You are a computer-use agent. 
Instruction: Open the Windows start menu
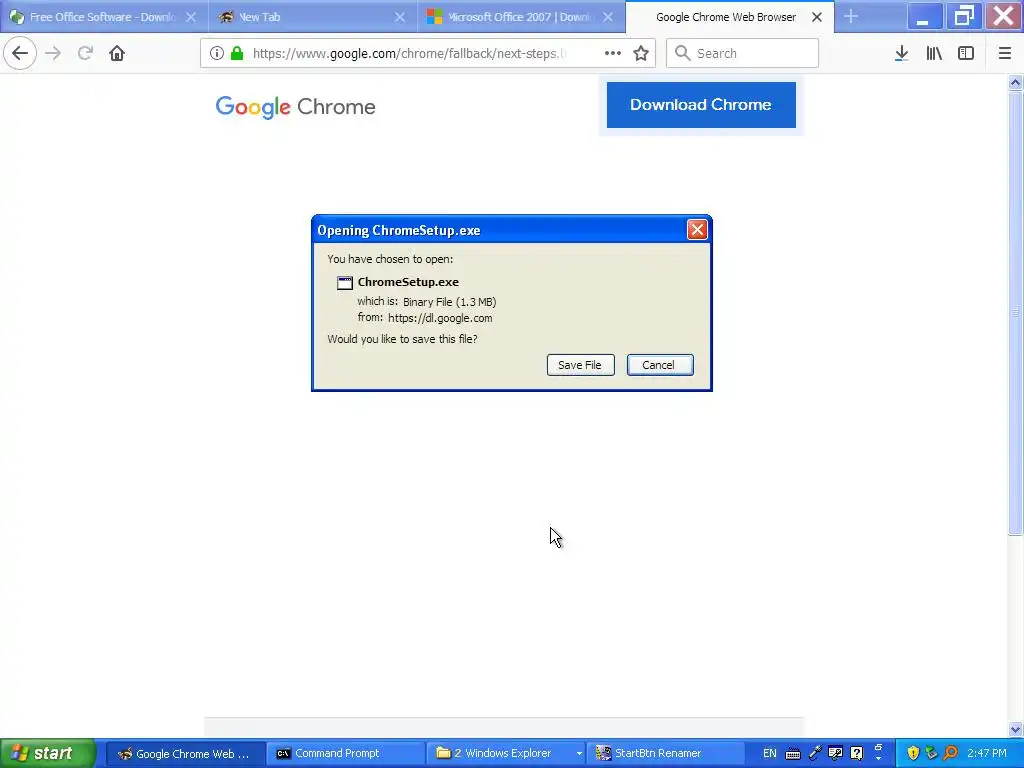(x=47, y=753)
